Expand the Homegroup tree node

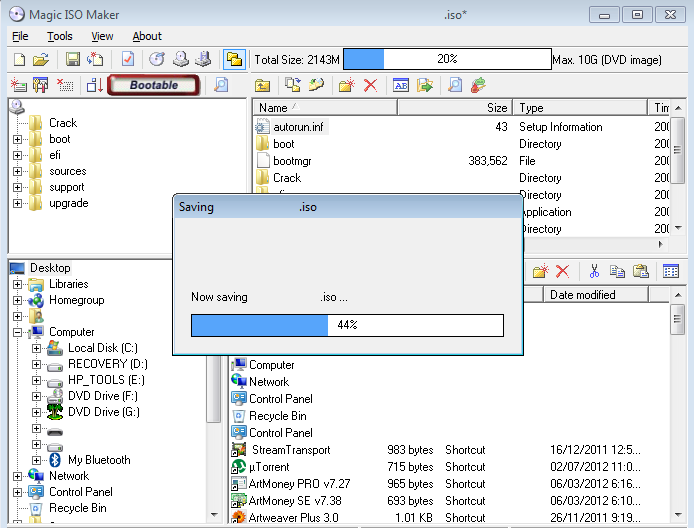17,300
